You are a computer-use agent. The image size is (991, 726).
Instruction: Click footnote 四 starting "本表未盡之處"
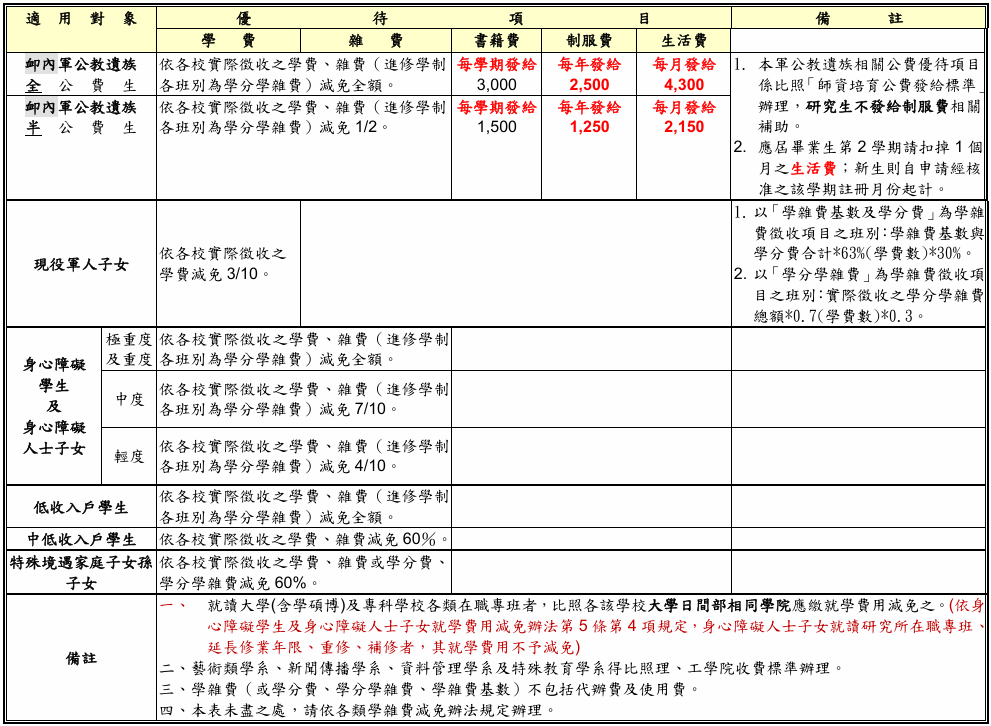(x=357, y=710)
